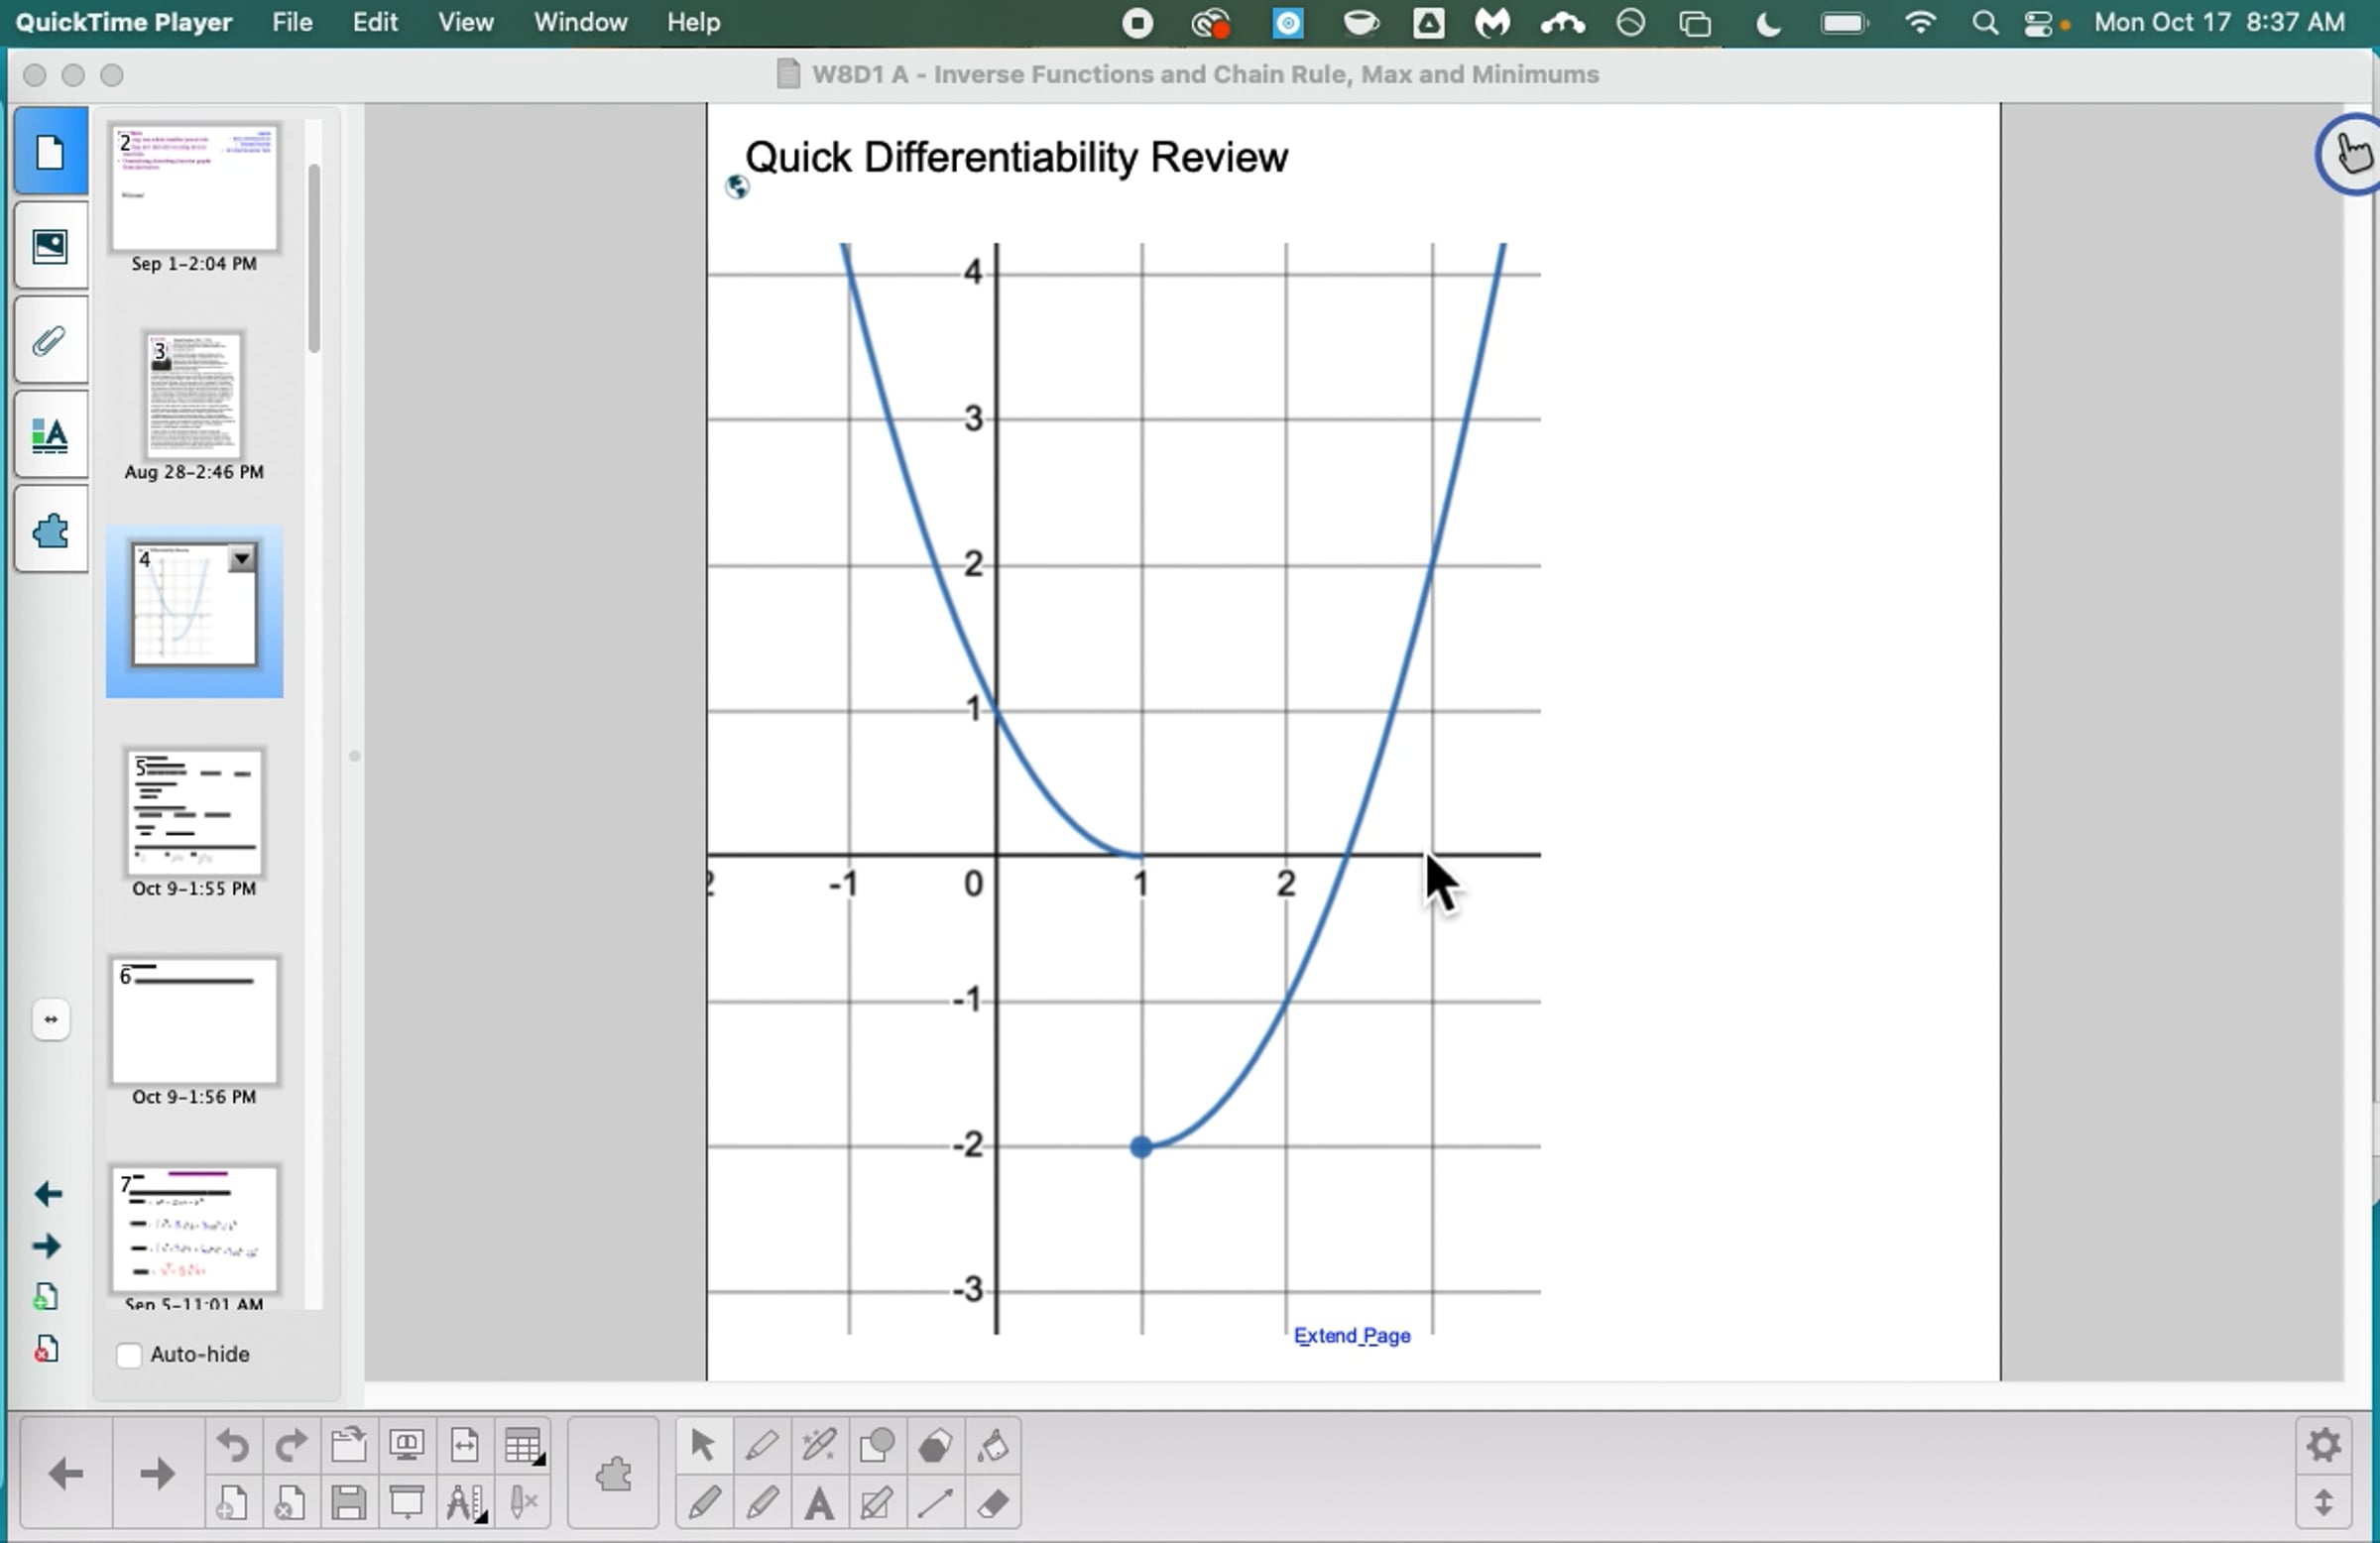This screenshot has width=2380, height=1543.
Task: Open the Gallery picture tab in sidebar
Action: click(x=50, y=246)
